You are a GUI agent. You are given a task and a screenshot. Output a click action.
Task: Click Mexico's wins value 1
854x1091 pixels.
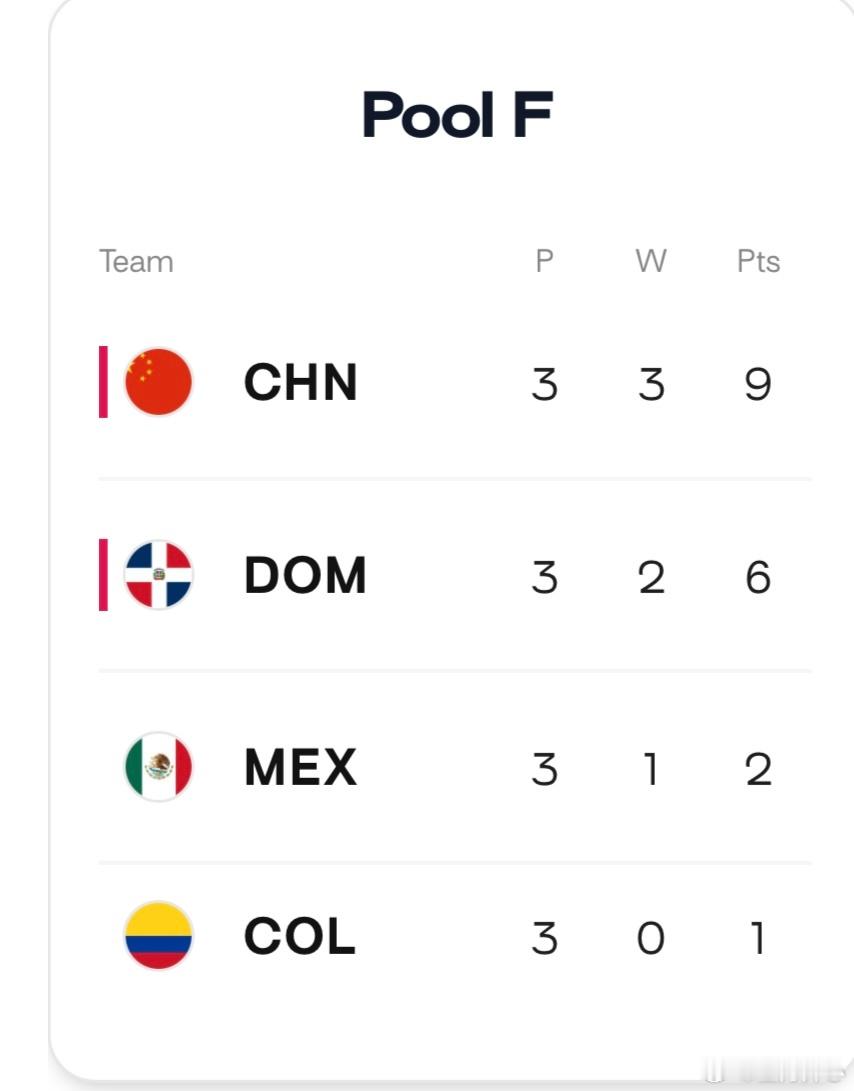pyautogui.click(x=651, y=769)
